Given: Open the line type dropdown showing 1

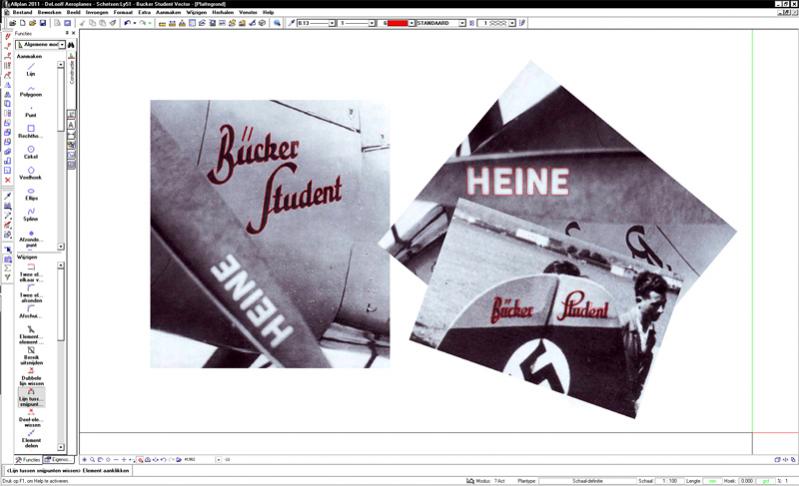Looking at the screenshot, I should (x=371, y=23).
